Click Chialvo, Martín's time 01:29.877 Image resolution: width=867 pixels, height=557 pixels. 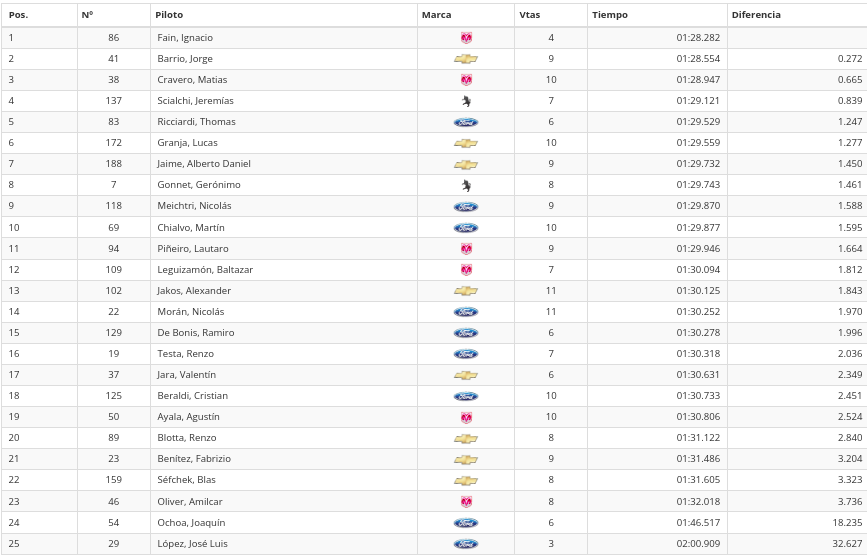click(x=697, y=227)
